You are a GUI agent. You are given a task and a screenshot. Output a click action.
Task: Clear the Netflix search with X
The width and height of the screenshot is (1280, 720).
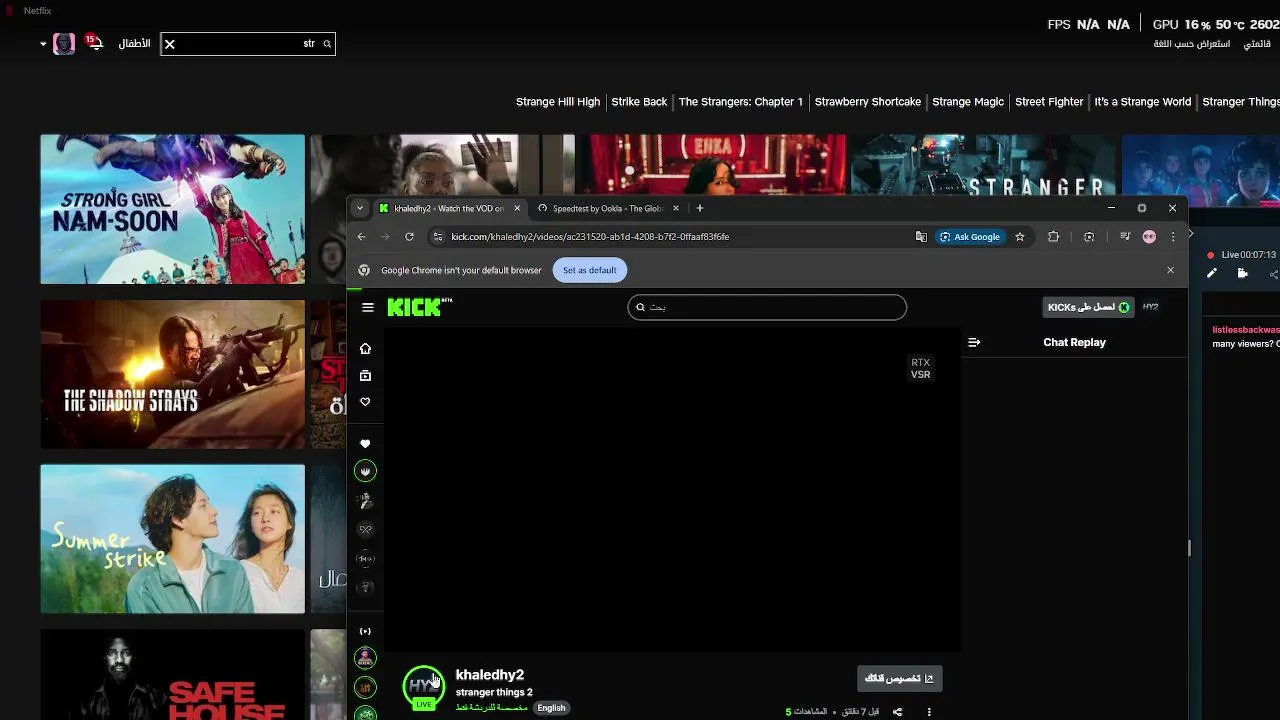170,44
